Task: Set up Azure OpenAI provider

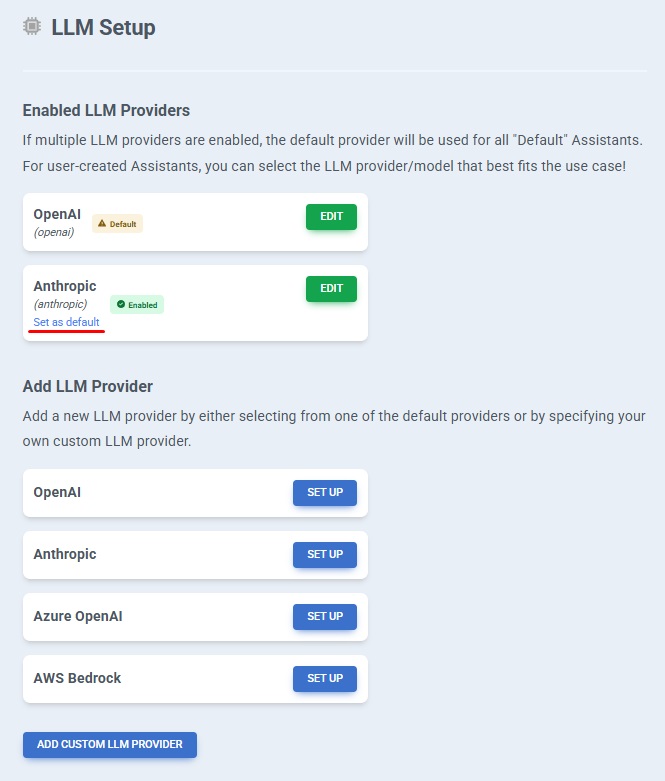Action: (x=325, y=617)
